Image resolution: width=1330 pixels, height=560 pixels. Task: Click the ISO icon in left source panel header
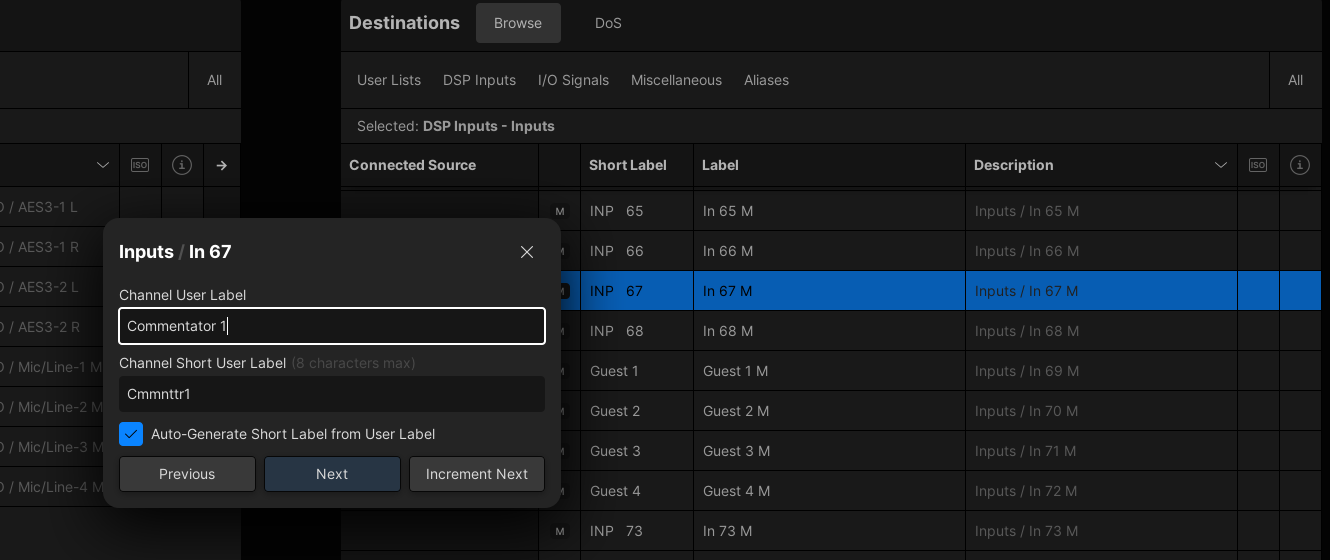[140, 165]
